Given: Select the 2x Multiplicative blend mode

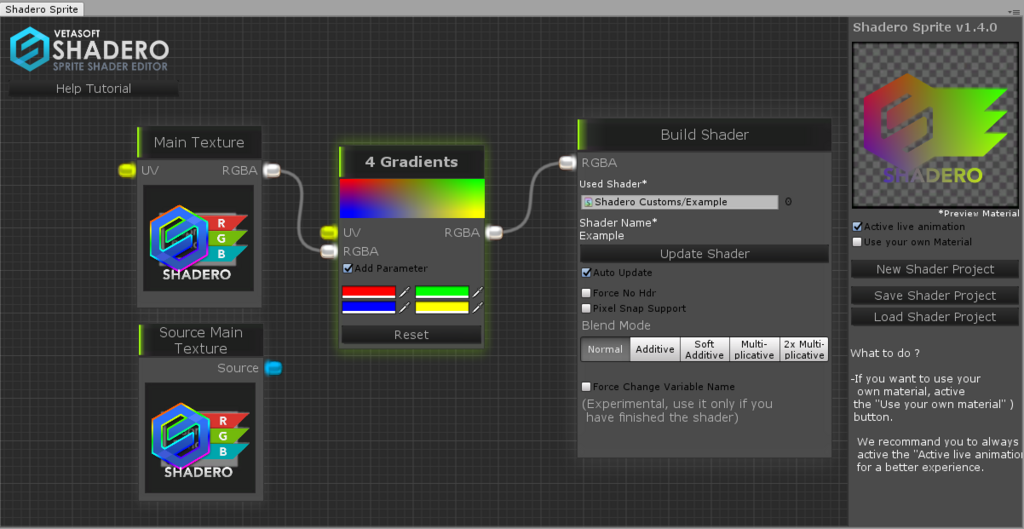Looking at the screenshot, I should point(804,349).
